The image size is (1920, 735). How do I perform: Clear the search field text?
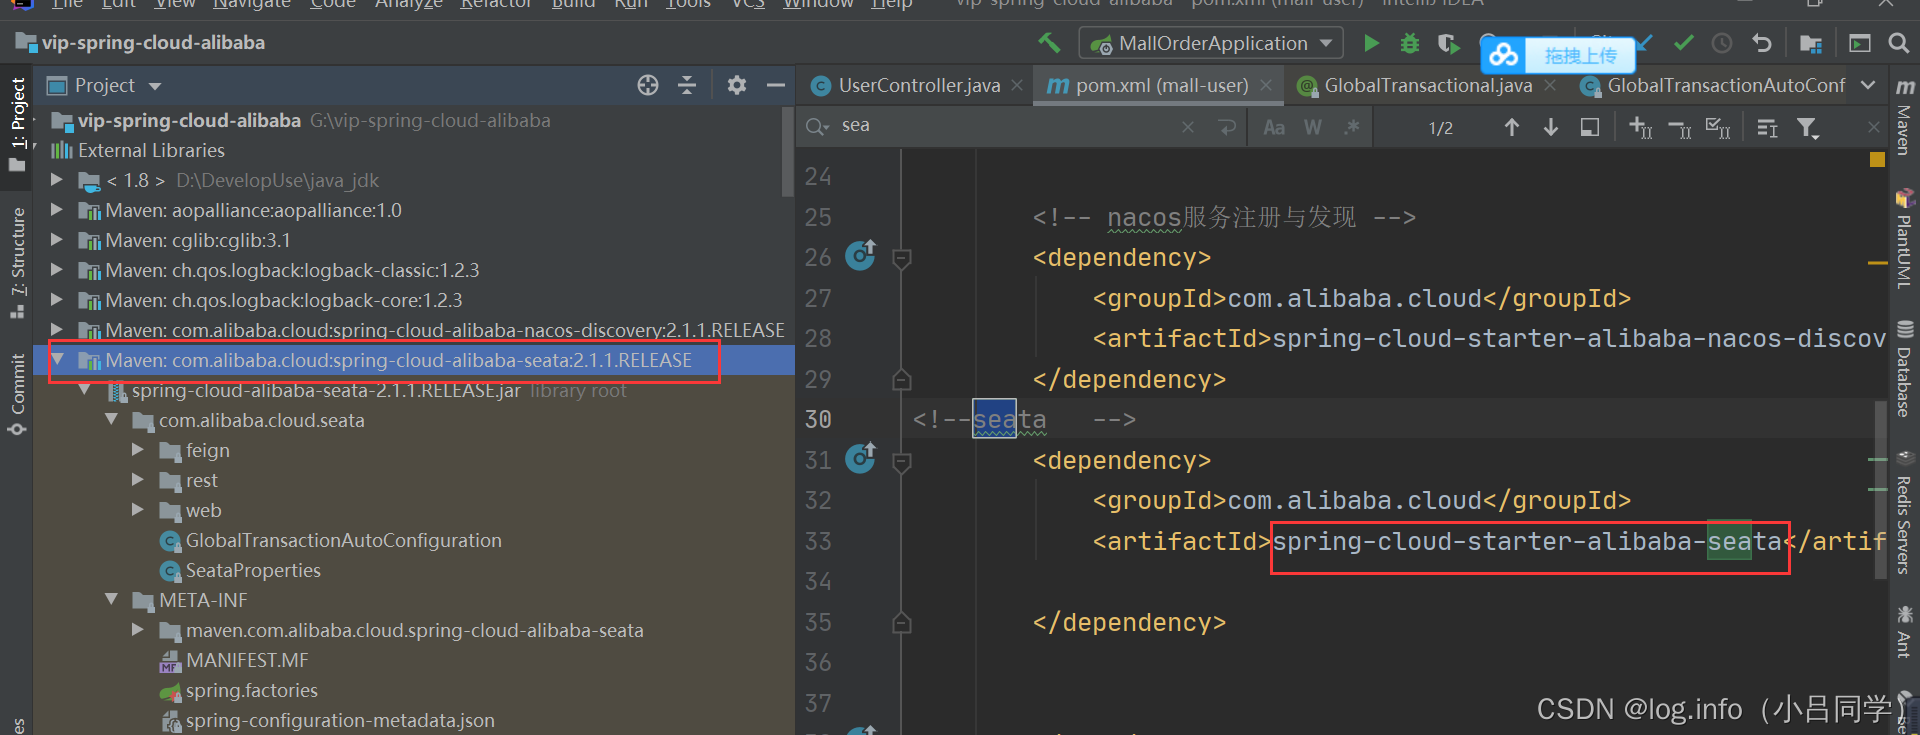point(1187,127)
